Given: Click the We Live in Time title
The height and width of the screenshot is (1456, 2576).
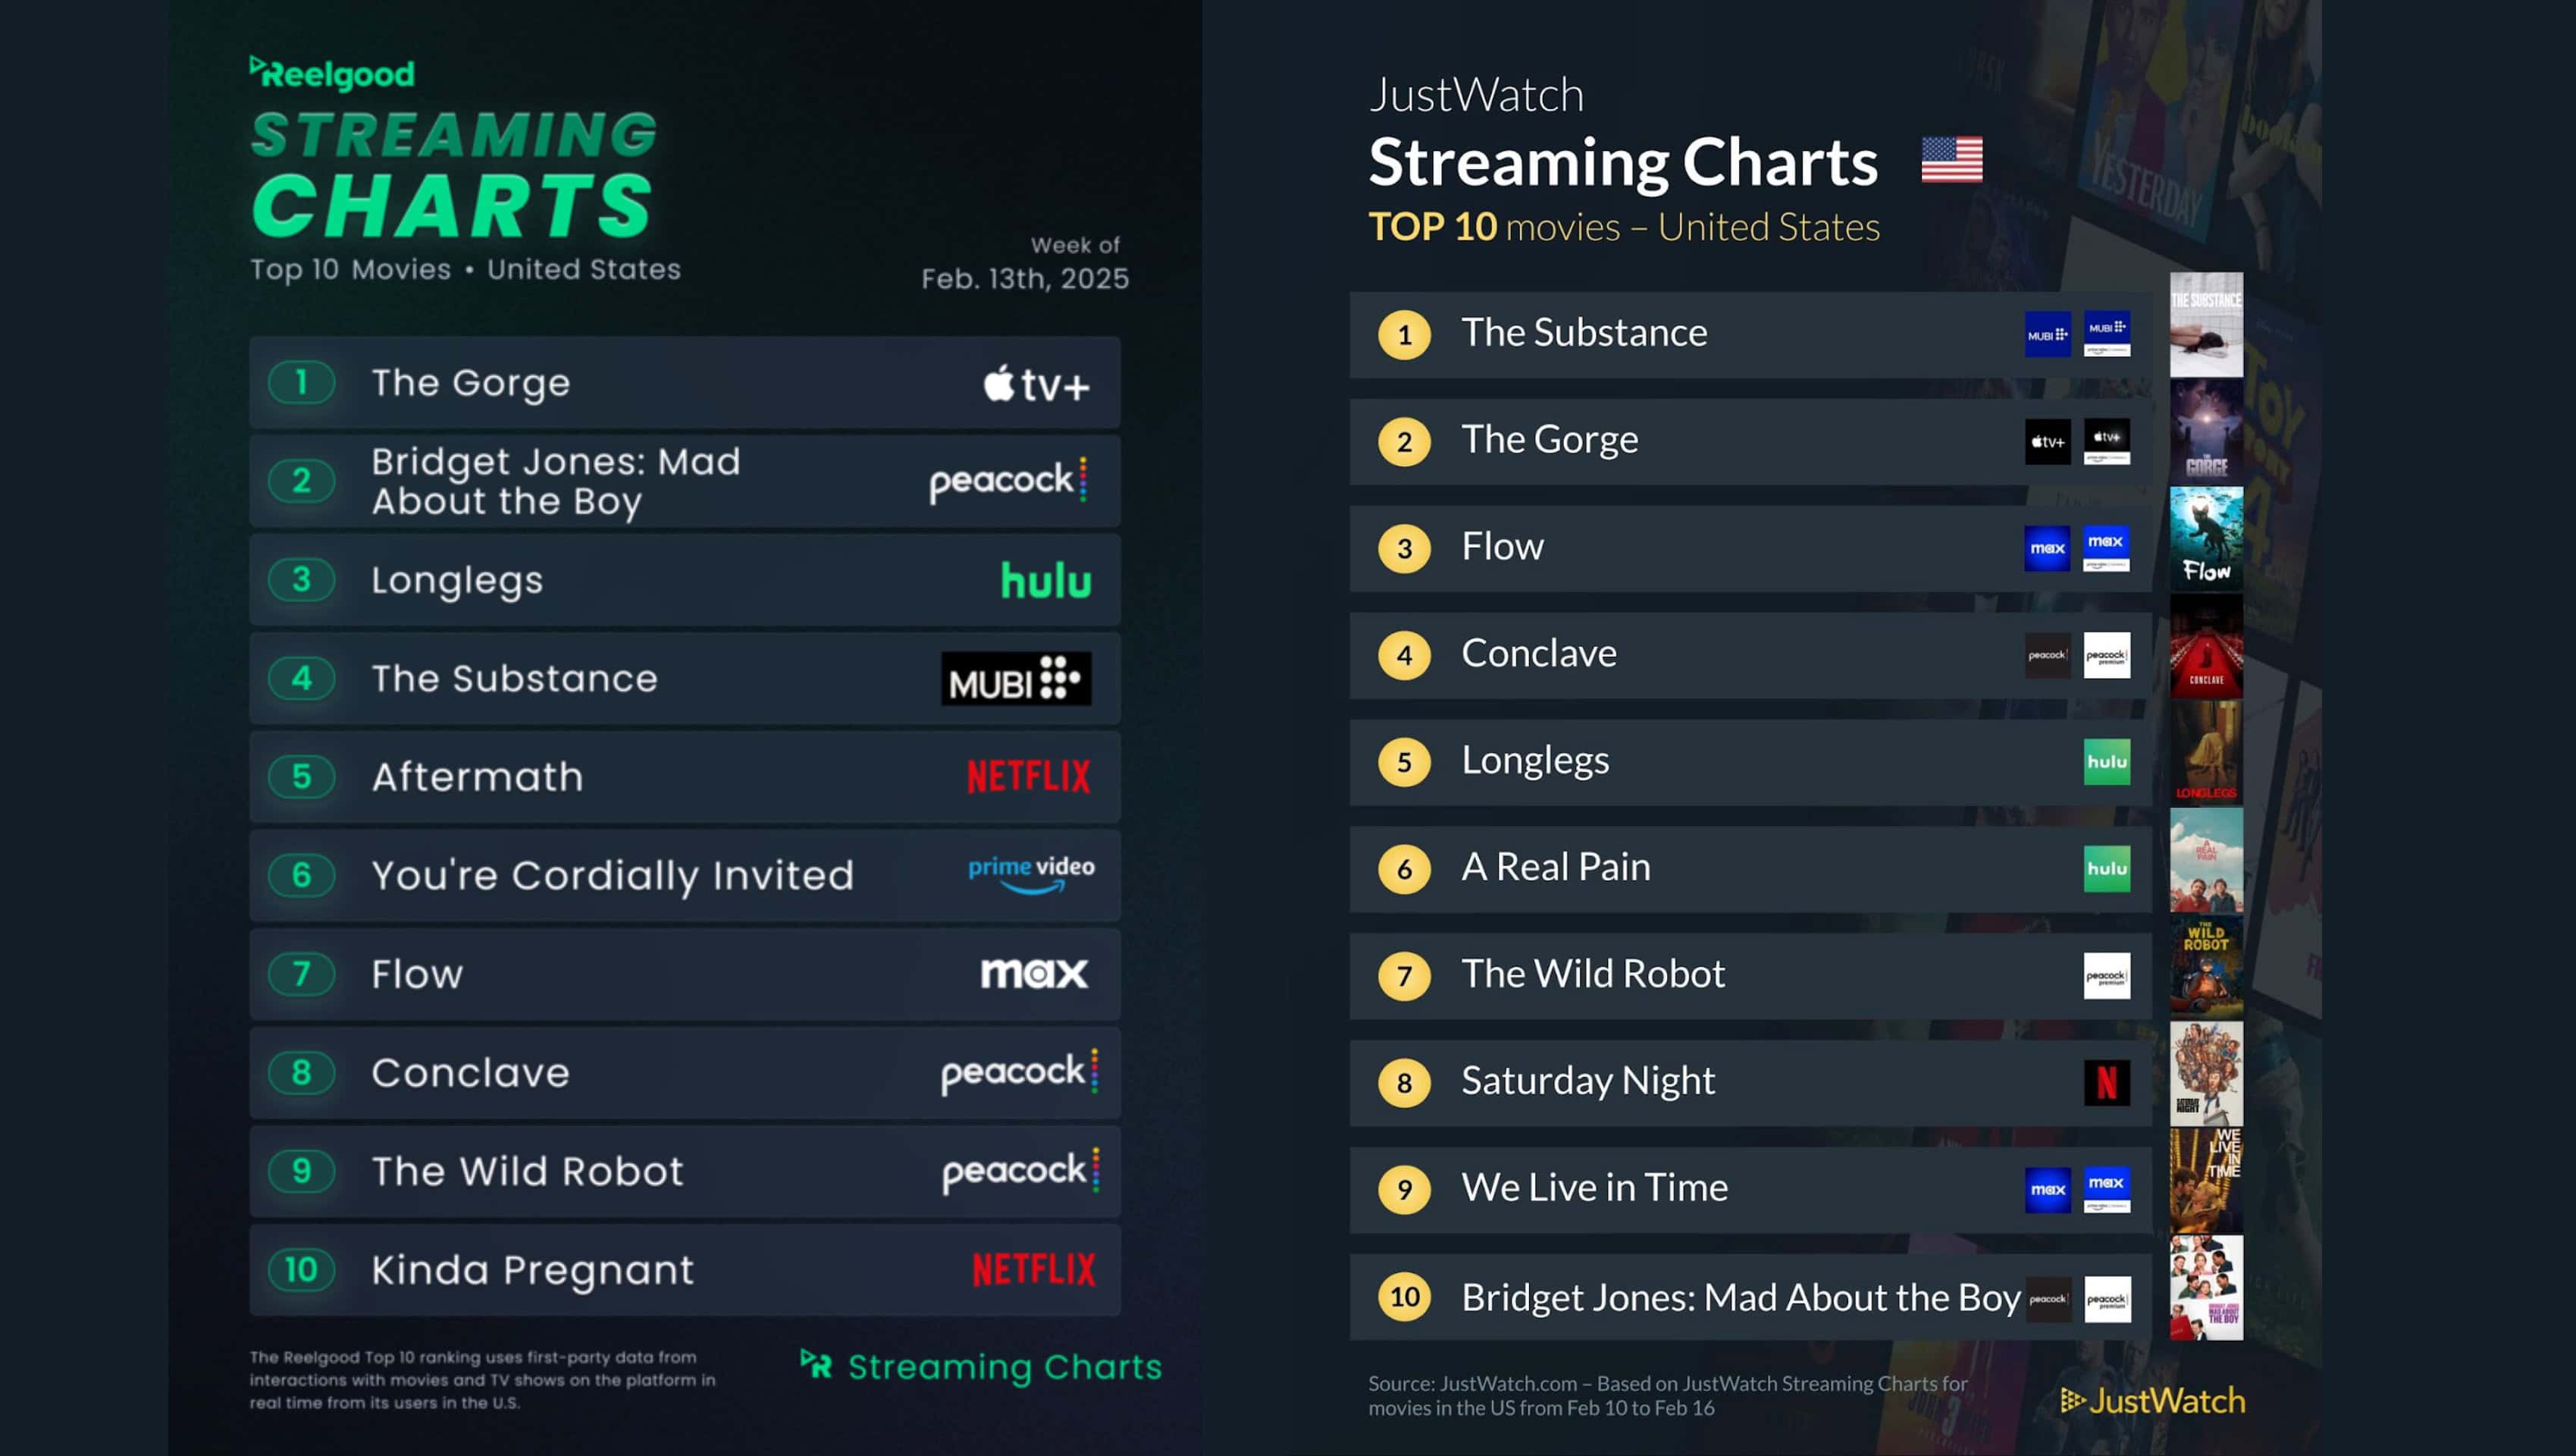Looking at the screenshot, I should (1594, 1188).
